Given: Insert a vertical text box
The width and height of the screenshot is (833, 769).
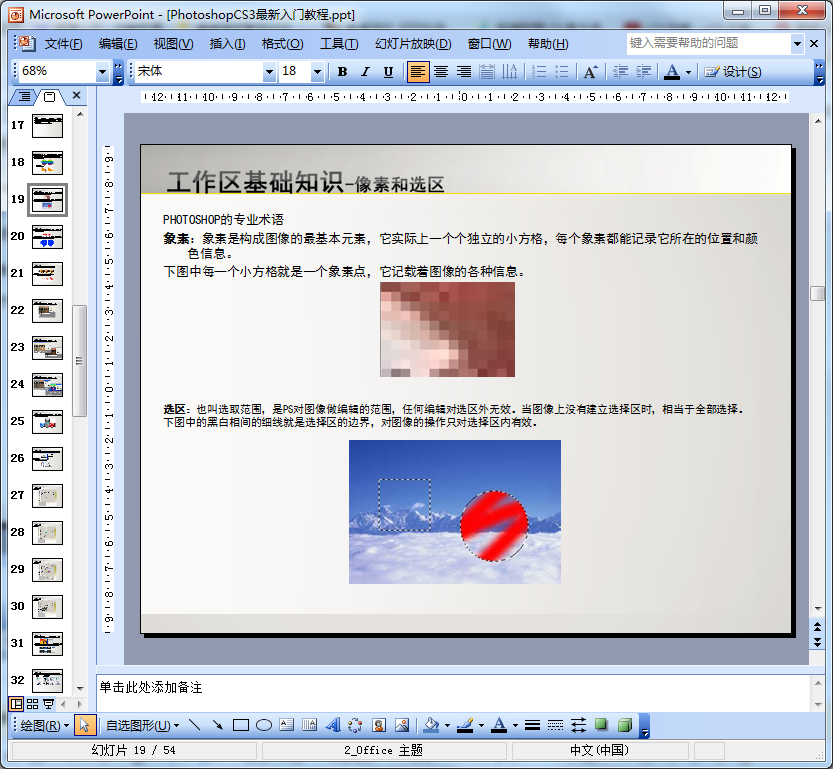Looking at the screenshot, I should pyautogui.click(x=309, y=725).
